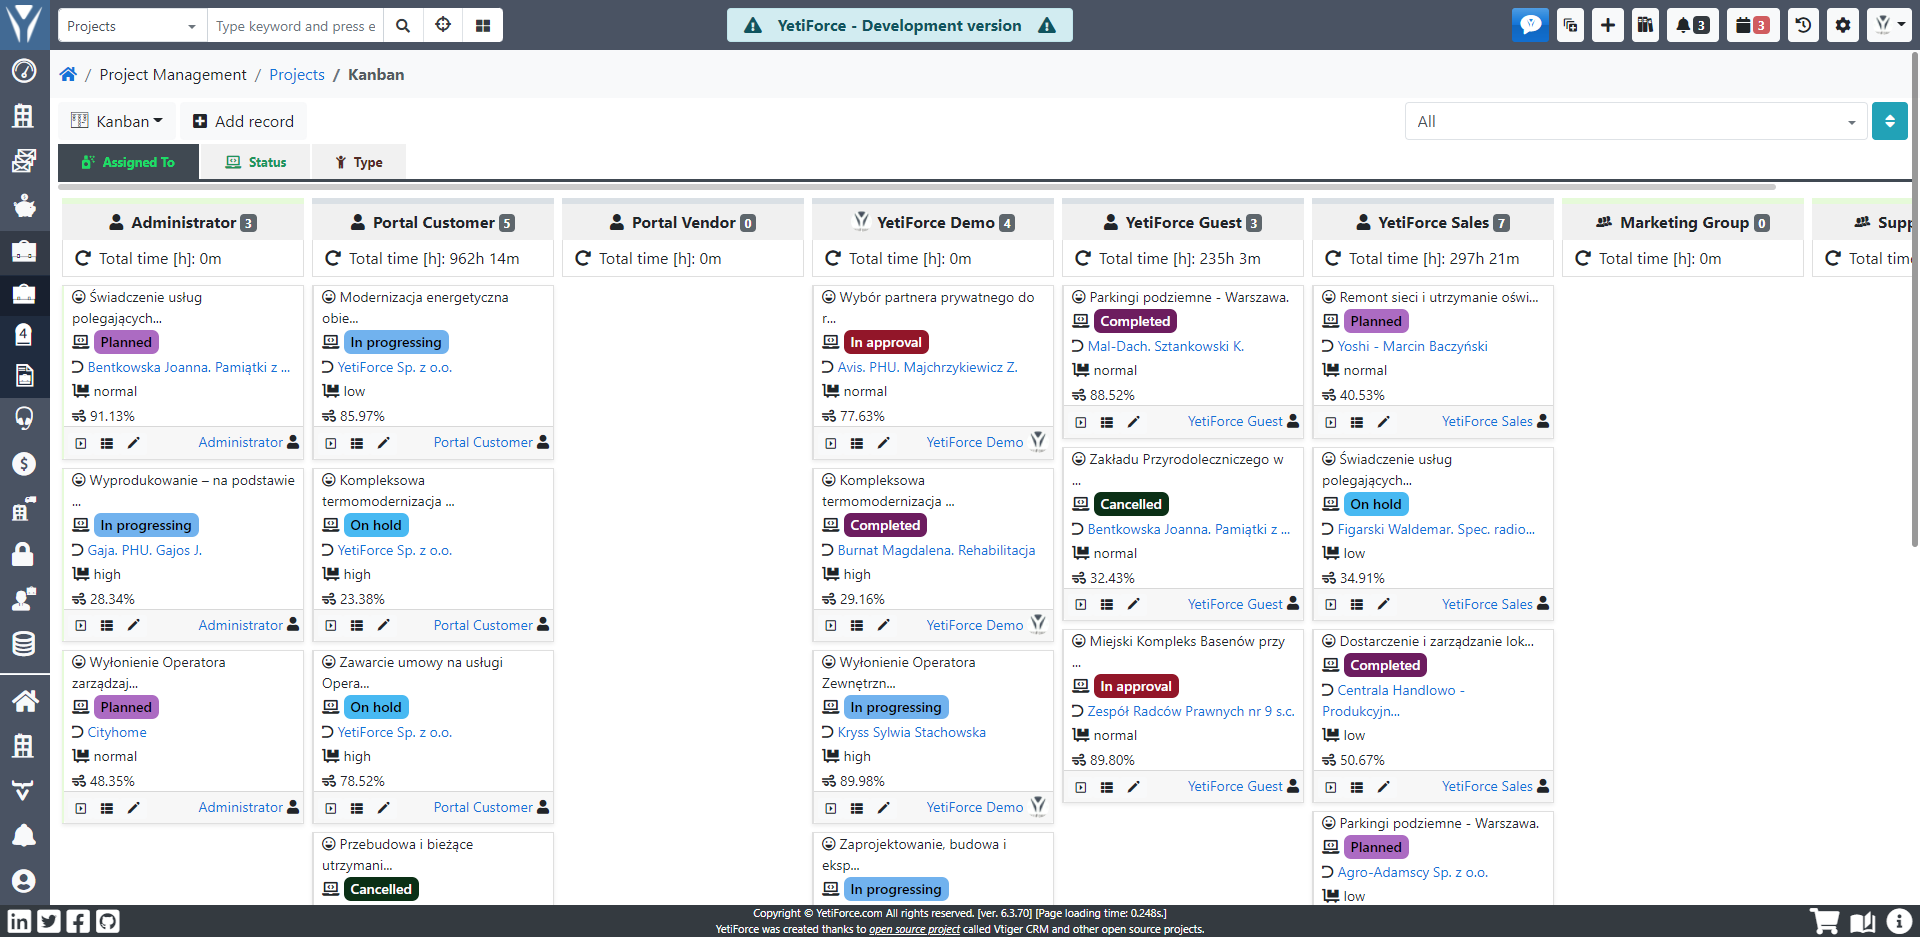Open Centrala Handlowo link on Dostarczenie card
Viewport: 1920px width, 937px height.
[x=1393, y=700]
